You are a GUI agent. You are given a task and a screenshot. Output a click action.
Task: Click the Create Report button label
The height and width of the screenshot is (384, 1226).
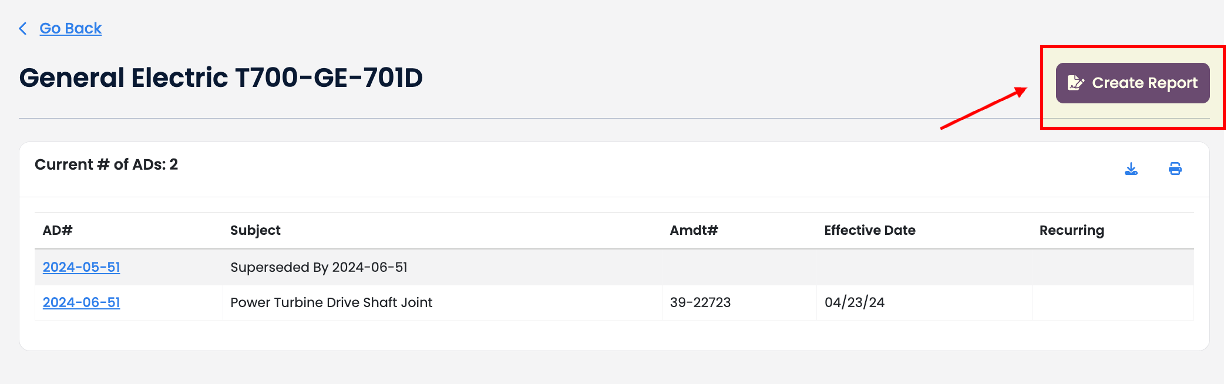point(1145,83)
